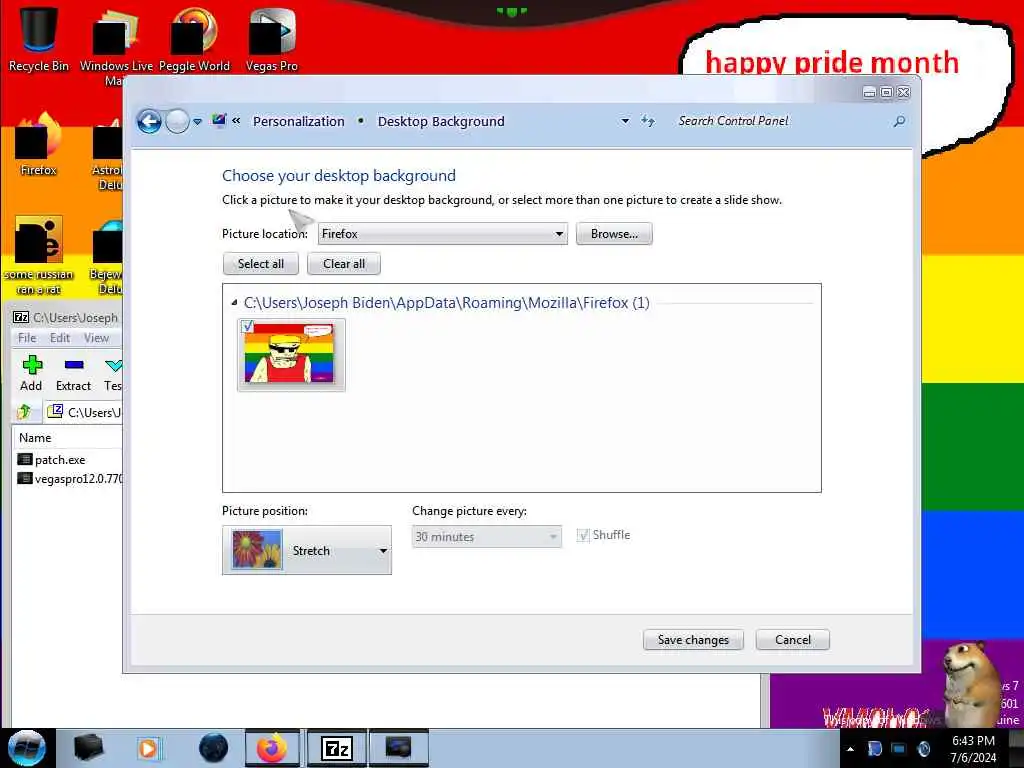Click the Extract icon in 7-Zip
This screenshot has width=1024, height=768.
73,373
